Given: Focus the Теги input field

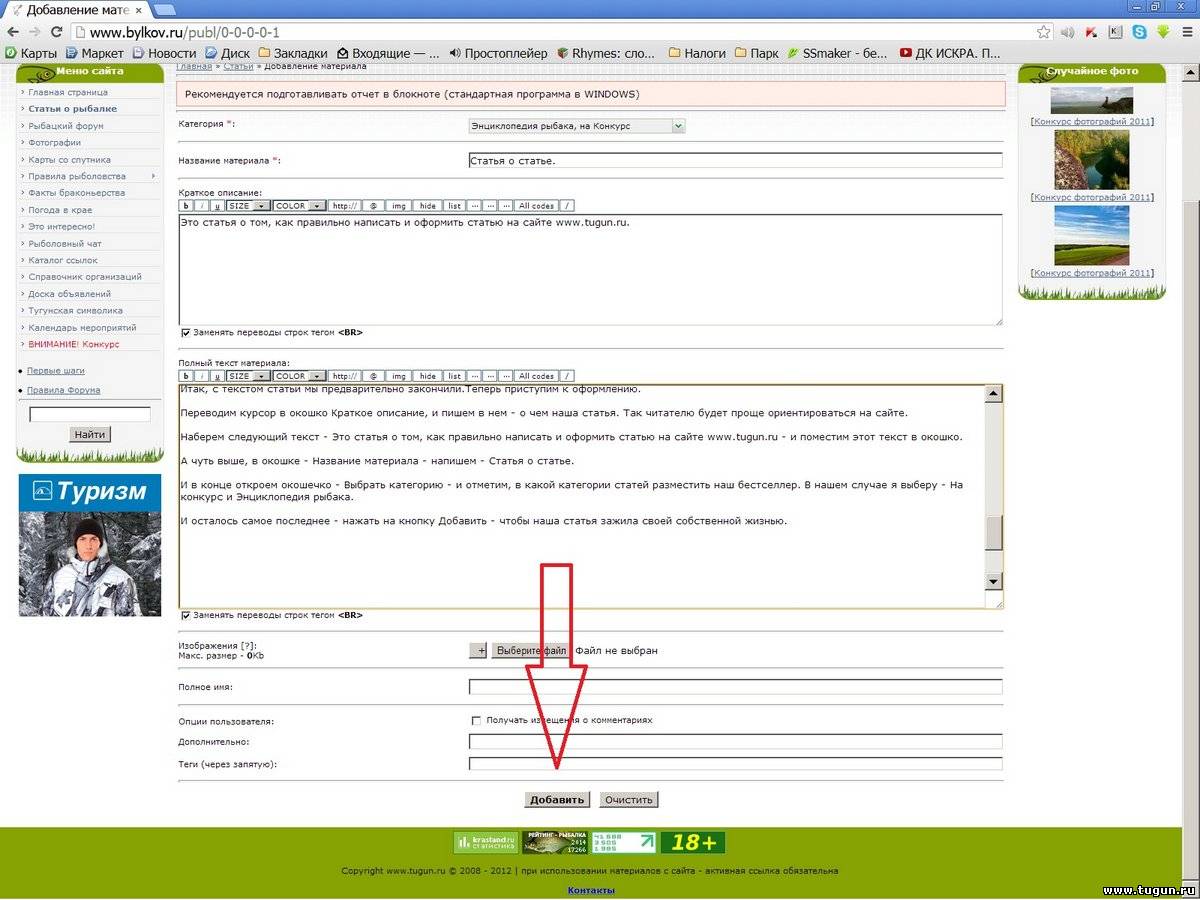Looking at the screenshot, I should 735,764.
